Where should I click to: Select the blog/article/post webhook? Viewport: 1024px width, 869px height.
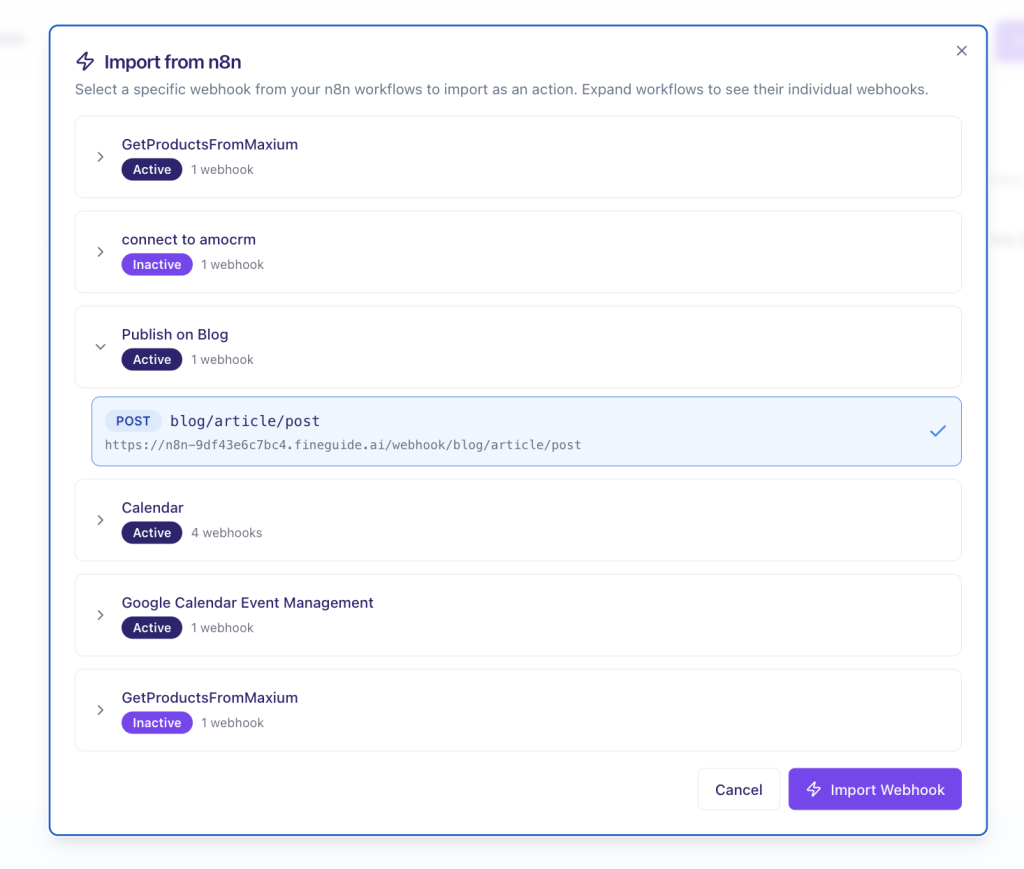tap(526, 431)
